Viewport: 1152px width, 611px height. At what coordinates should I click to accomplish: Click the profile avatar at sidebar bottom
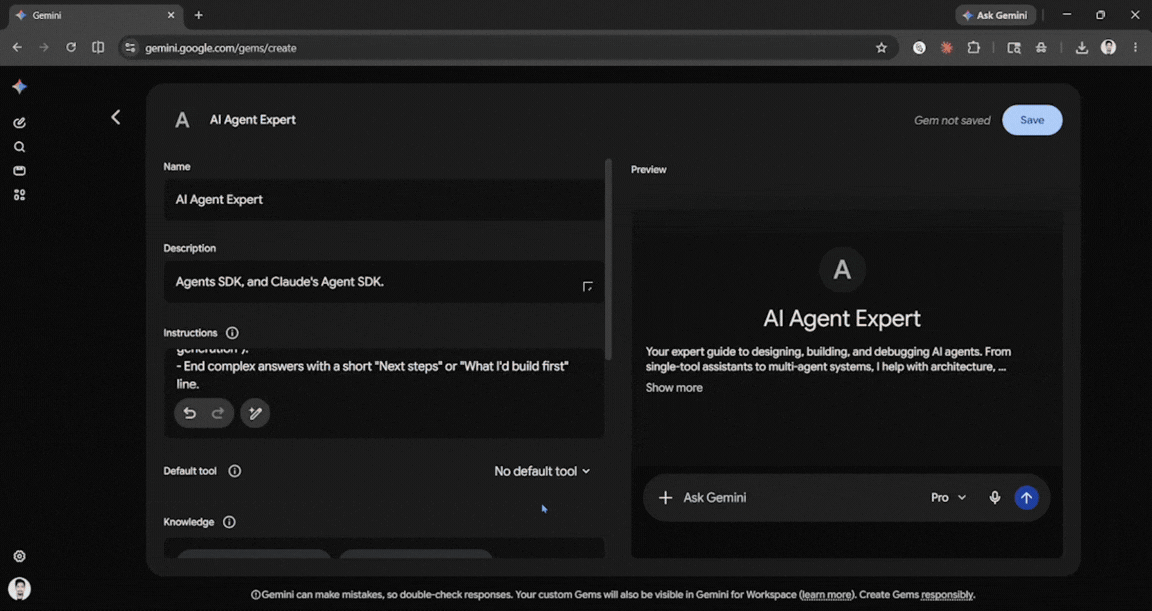(20, 589)
